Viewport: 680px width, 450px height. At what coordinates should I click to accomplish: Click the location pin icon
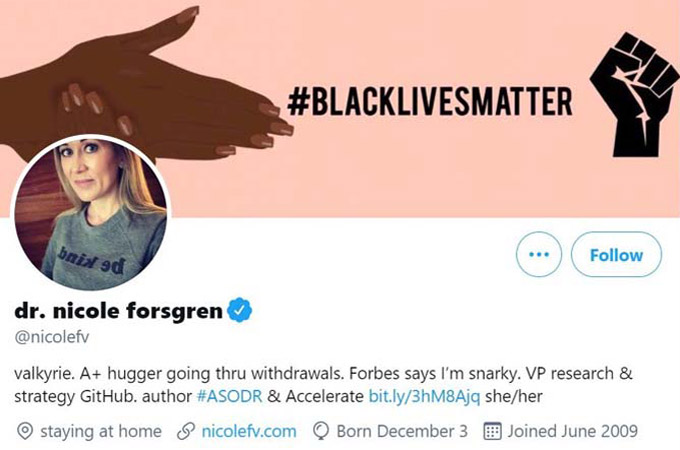[x=25, y=431]
